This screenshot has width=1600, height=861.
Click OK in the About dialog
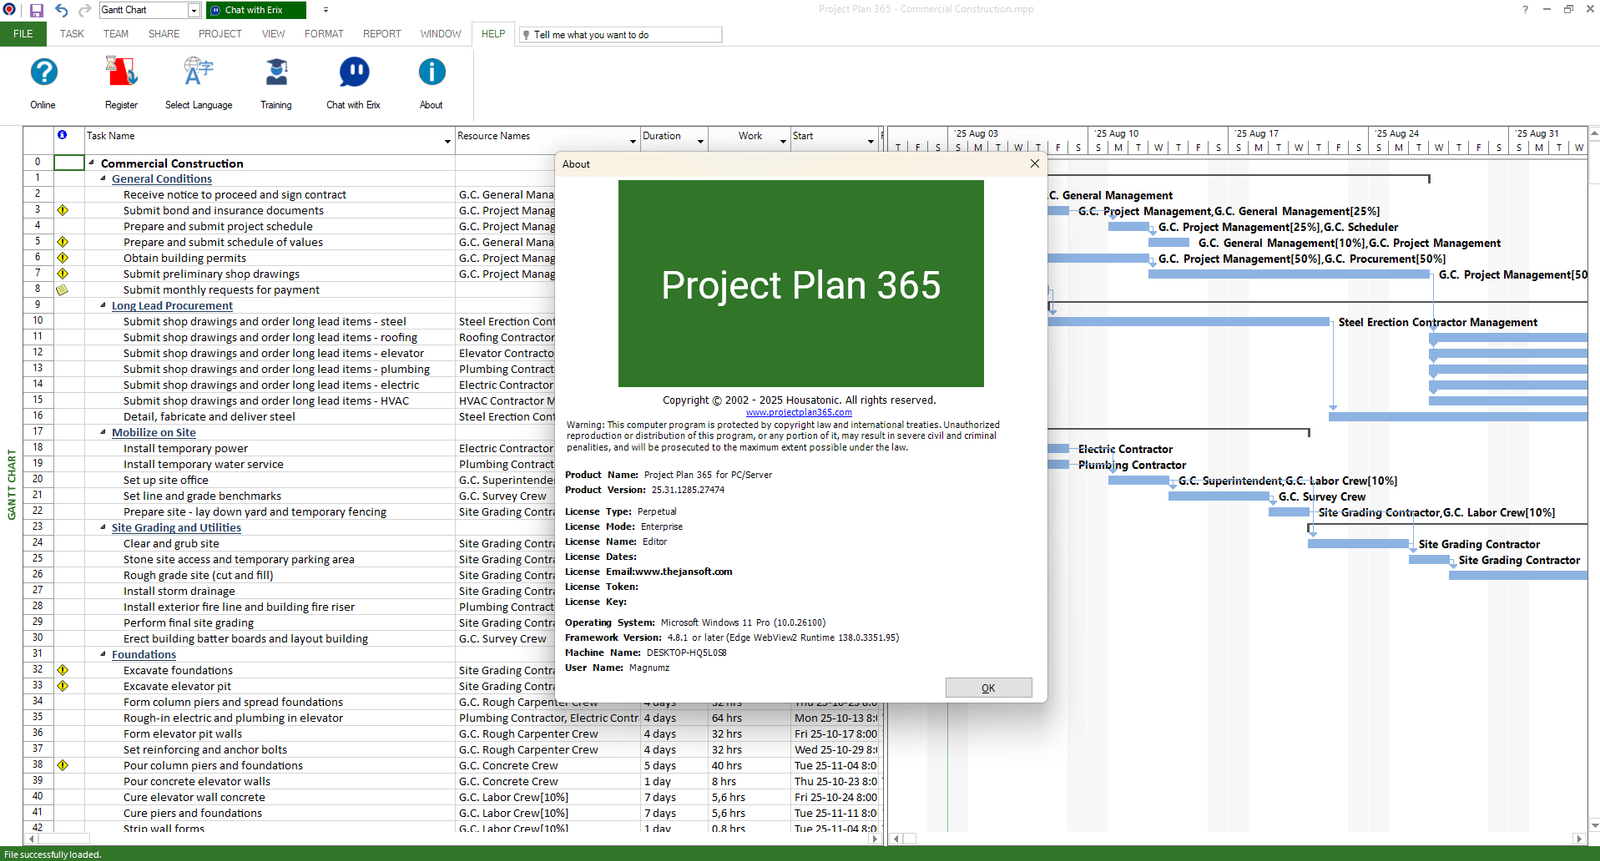click(988, 688)
